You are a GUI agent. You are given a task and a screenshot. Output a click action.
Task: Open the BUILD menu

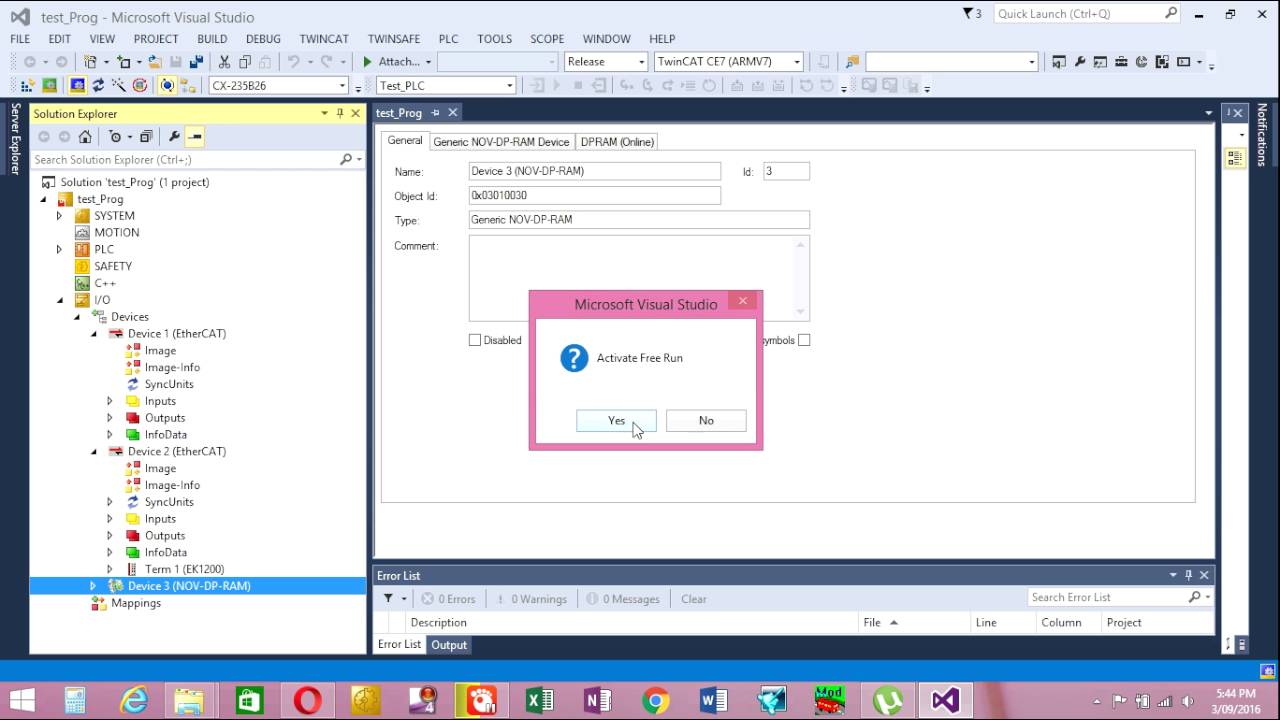point(212,38)
